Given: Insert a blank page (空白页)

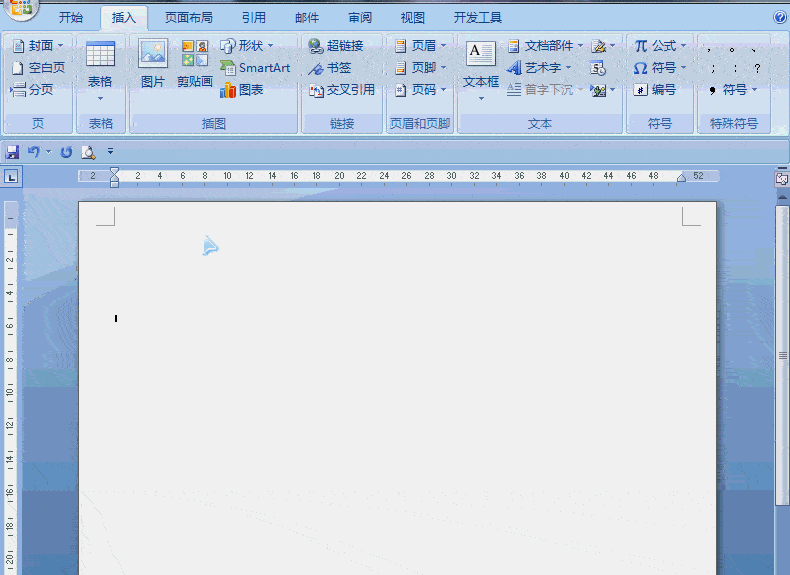Looking at the screenshot, I should point(38,68).
